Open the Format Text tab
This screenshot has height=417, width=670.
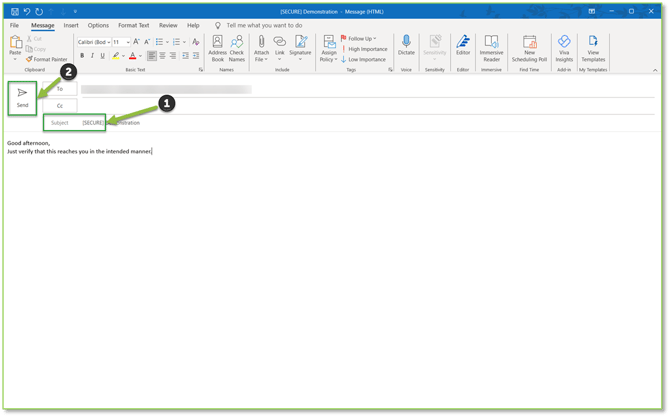click(133, 25)
